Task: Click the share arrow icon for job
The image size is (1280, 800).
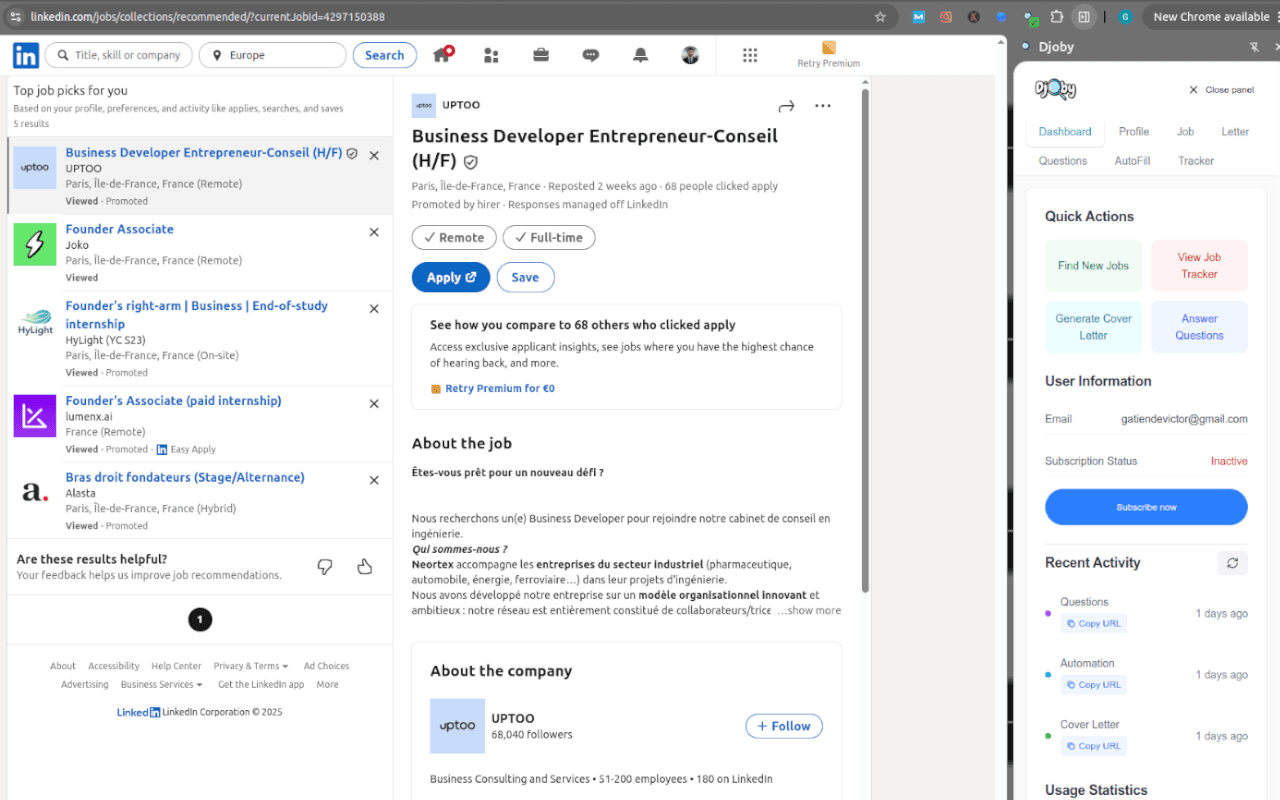Action: [x=786, y=106]
